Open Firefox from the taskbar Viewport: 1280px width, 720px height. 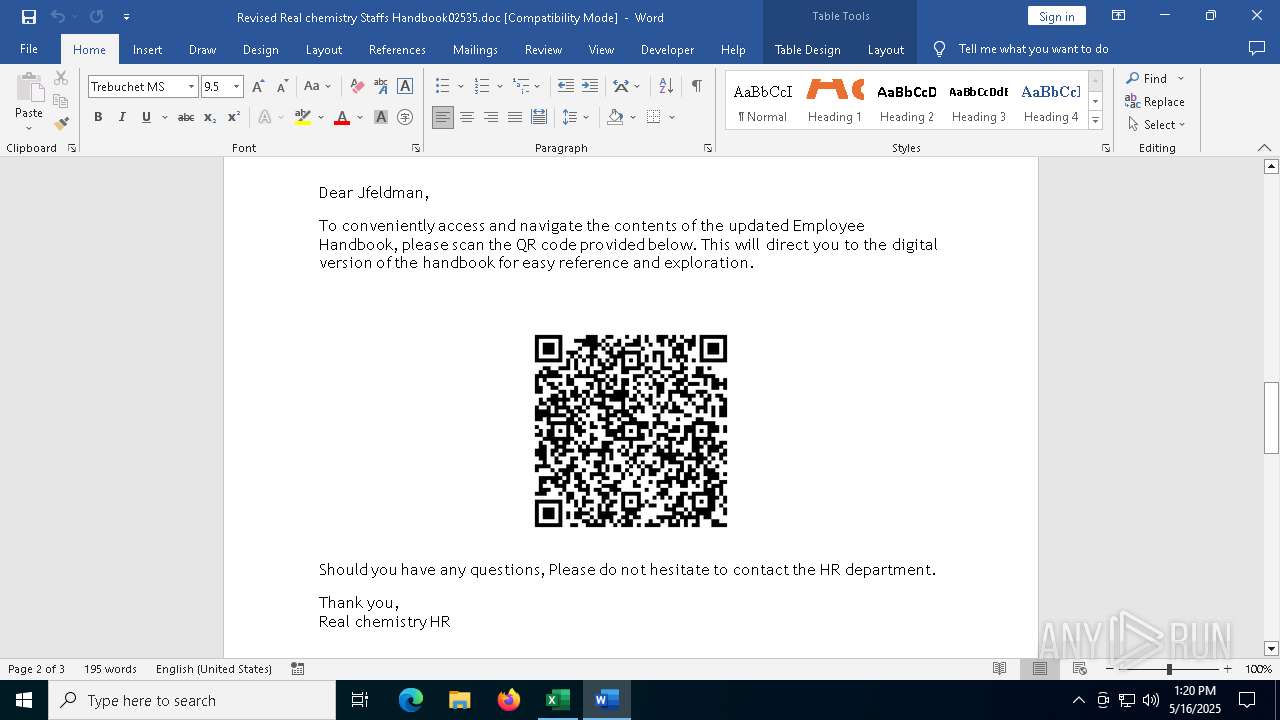coord(509,700)
